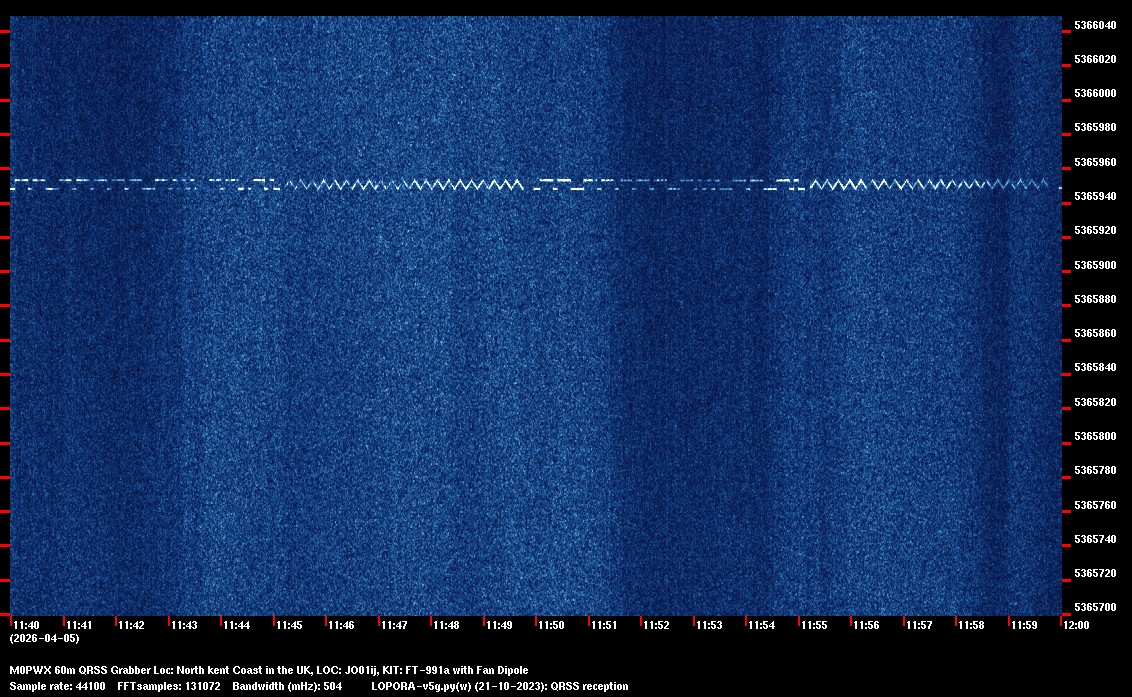The image size is (1132, 697).
Task: Click the 11:50 time axis label
Action: (551, 625)
